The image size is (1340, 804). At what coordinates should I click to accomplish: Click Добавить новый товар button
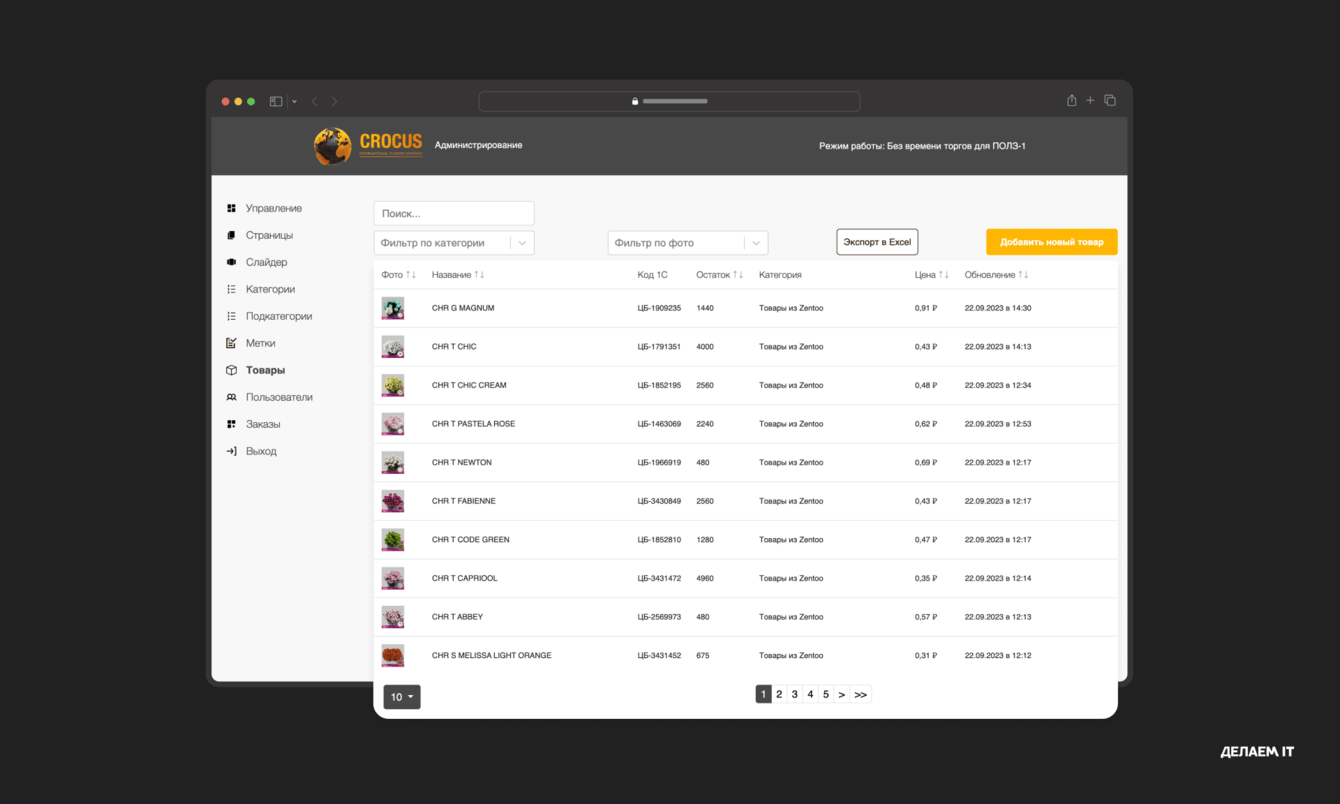point(1052,242)
